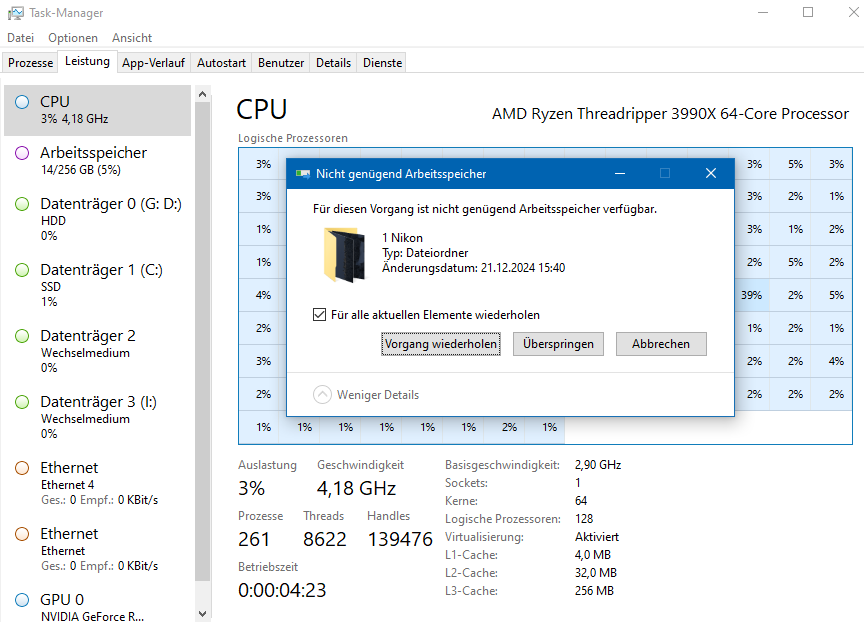
Task: Select the NVIDIA GeForce GPU 0 entry
Action: [97, 607]
